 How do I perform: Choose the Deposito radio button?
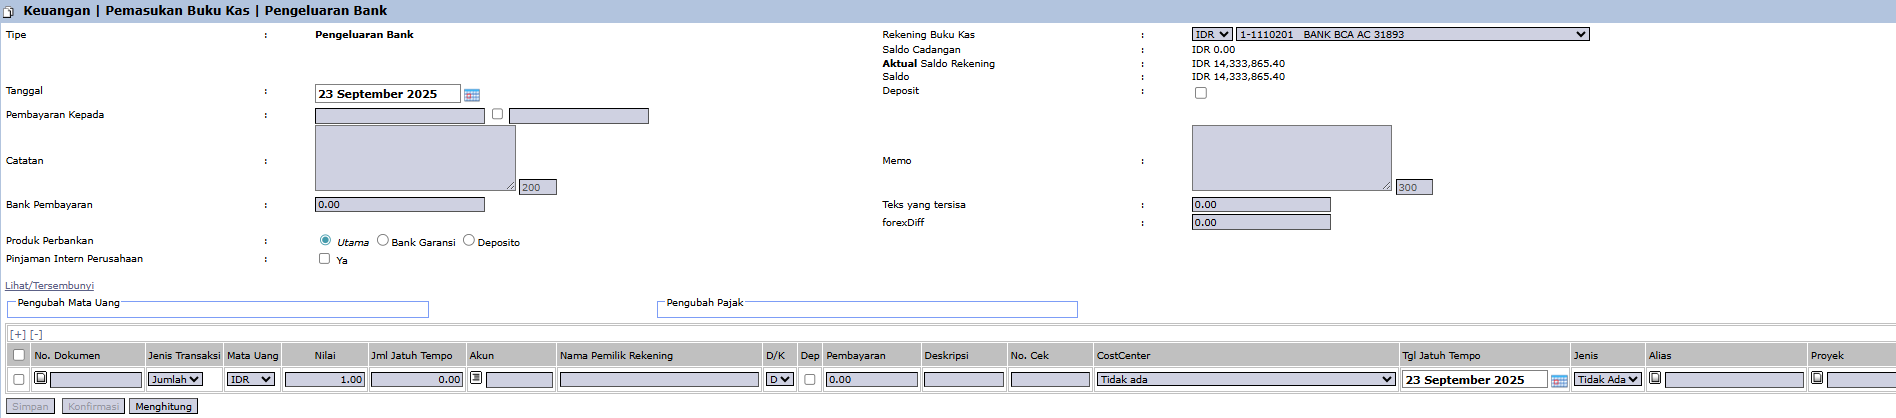point(469,240)
